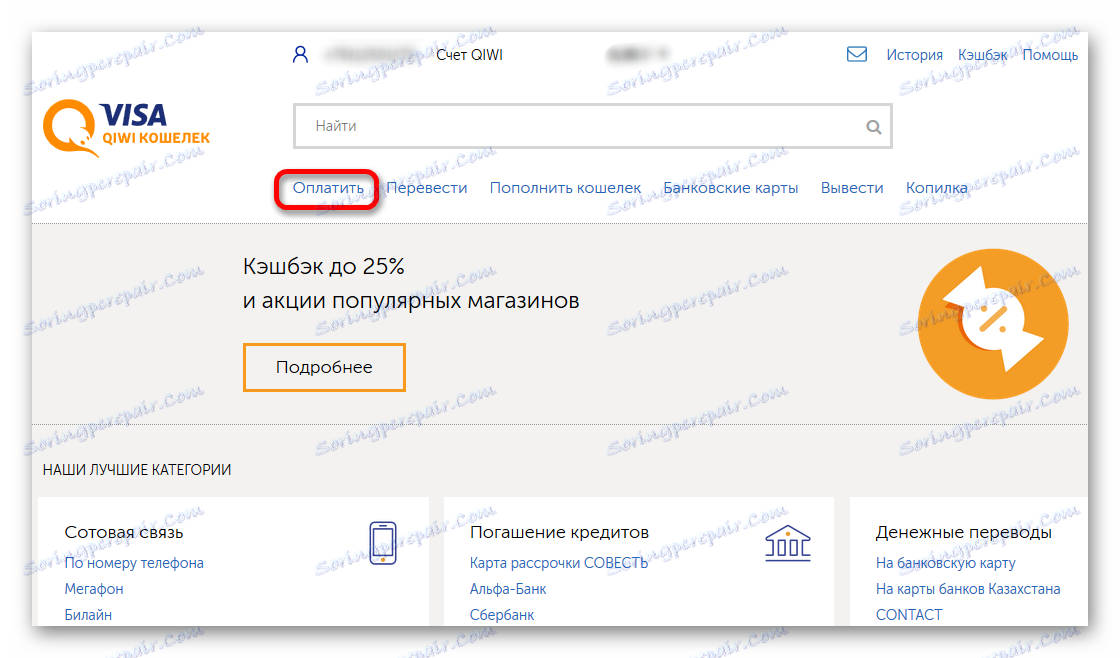Click the orange cashback percent banner icon

(x=993, y=324)
